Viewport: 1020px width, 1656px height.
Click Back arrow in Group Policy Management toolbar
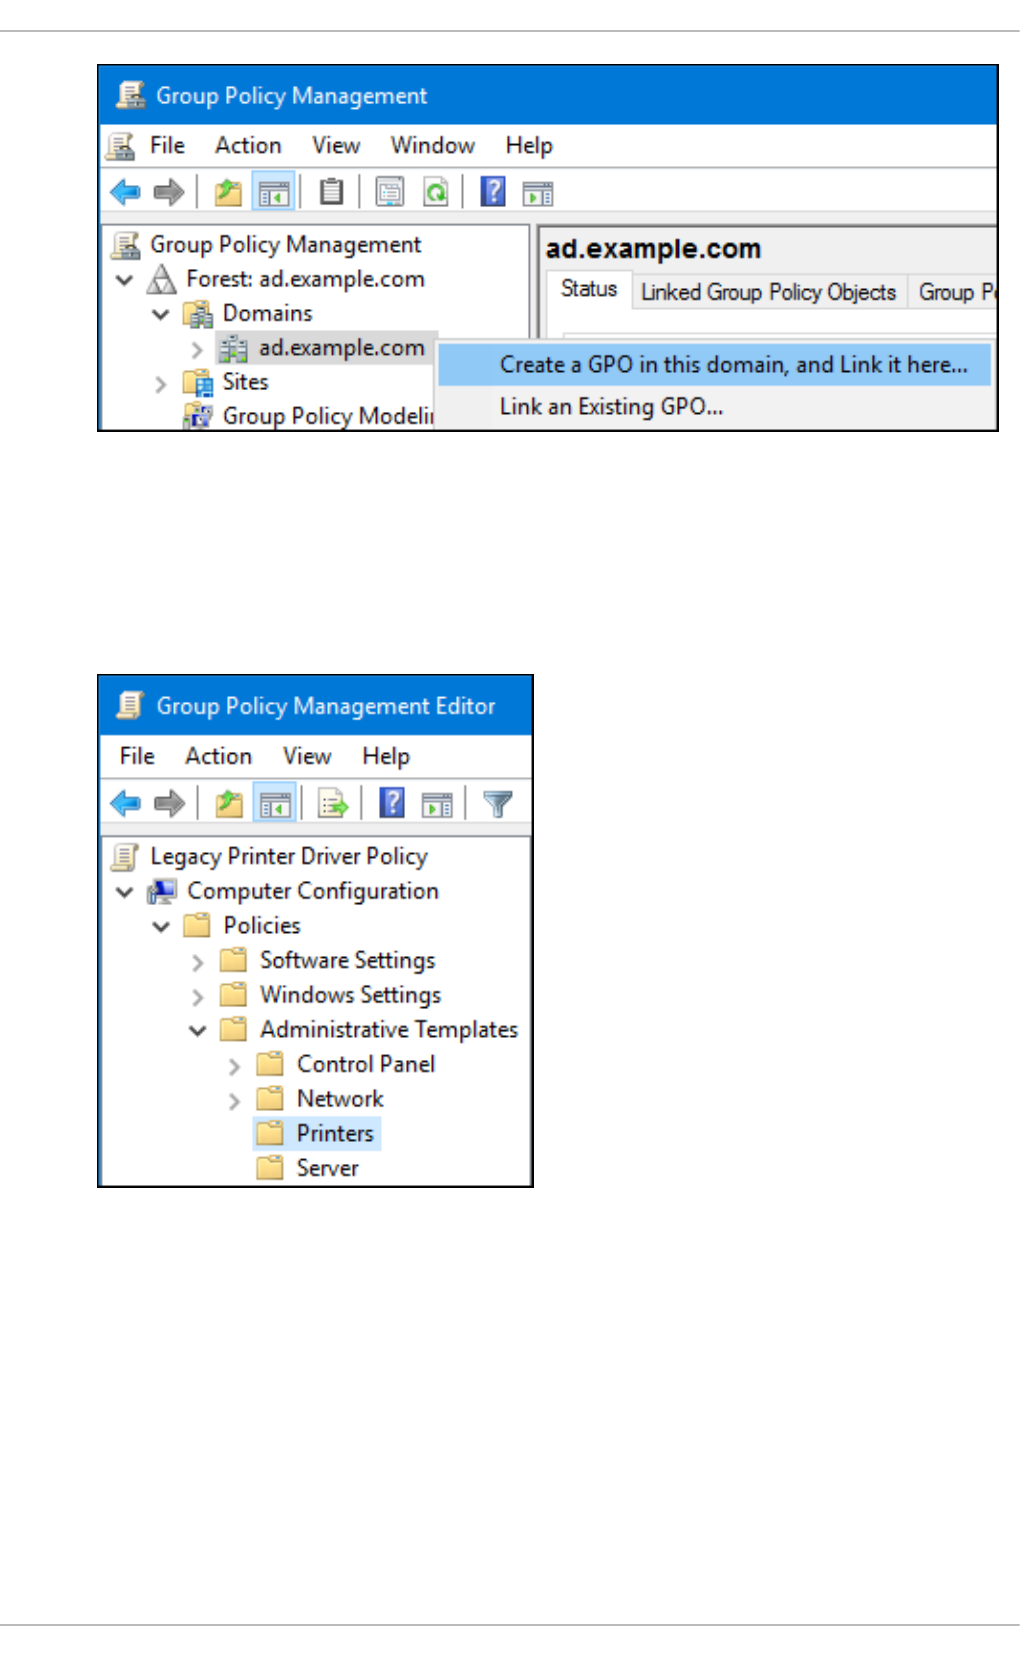[x=125, y=192]
